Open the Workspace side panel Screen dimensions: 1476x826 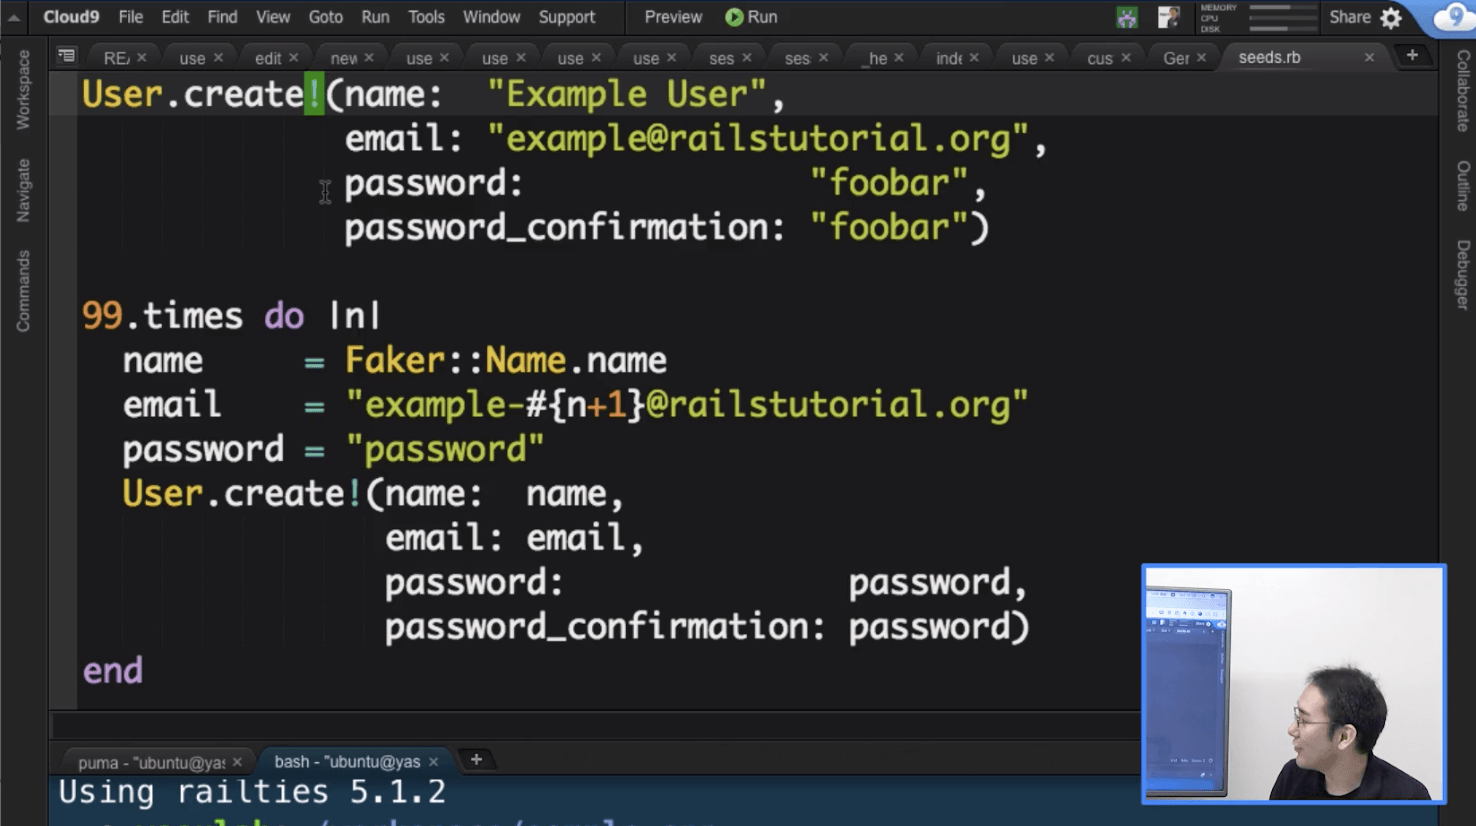coord(23,90)
